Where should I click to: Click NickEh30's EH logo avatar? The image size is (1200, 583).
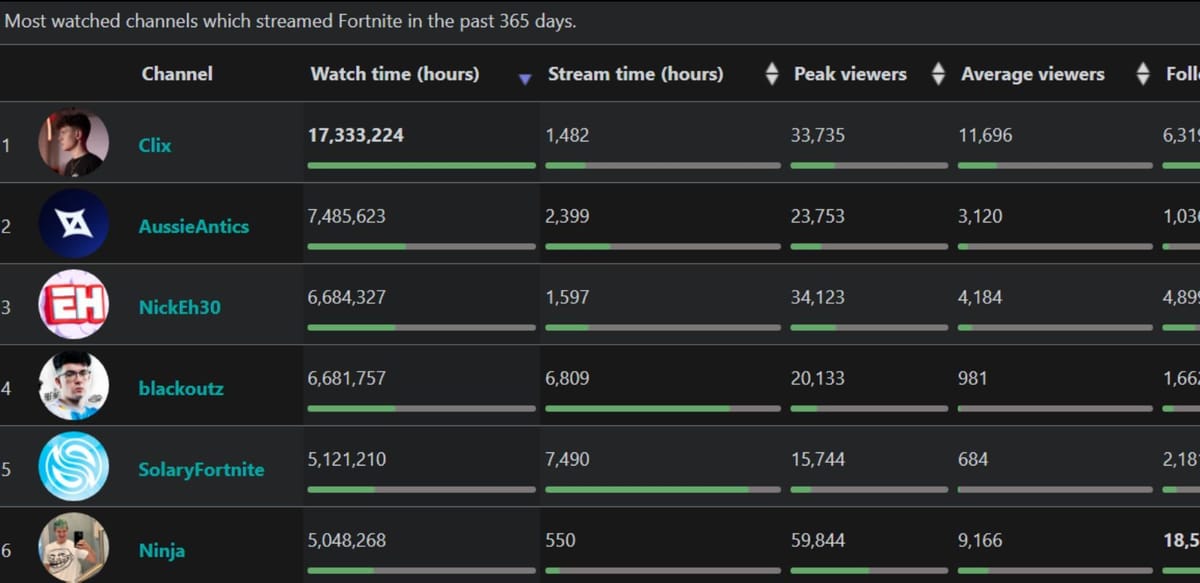point(73,304)
